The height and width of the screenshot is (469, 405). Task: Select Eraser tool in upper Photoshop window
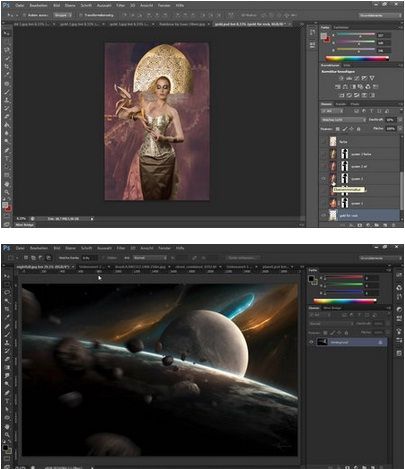pos(7,116)
